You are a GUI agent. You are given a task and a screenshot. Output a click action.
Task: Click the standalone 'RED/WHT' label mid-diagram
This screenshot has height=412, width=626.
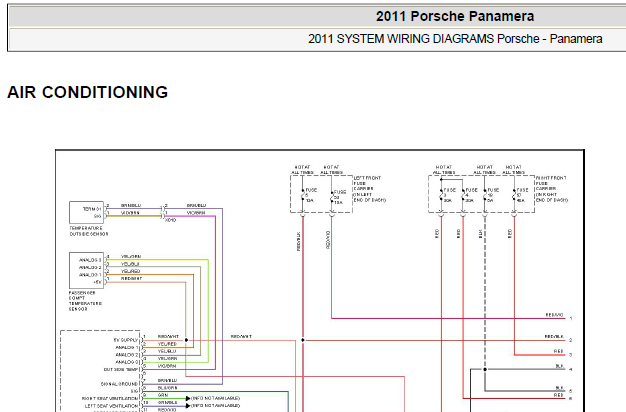tap(241, 337)
